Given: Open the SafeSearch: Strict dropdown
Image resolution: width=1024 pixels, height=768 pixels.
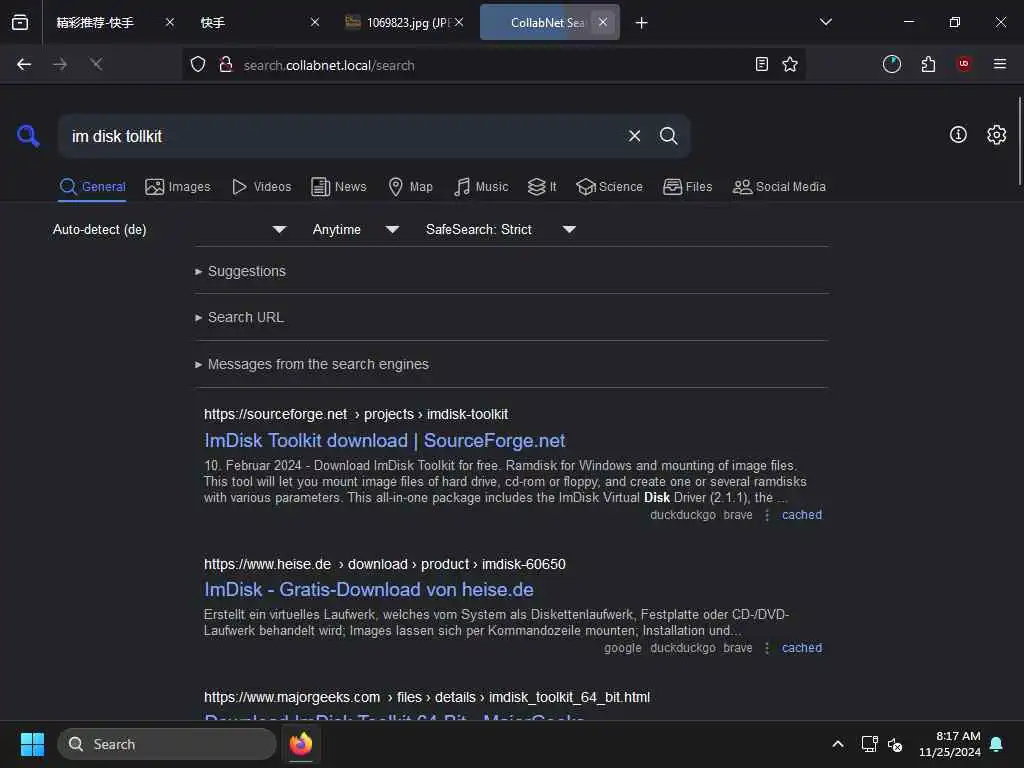Looking at the screenshot, I should click(500, 229).
